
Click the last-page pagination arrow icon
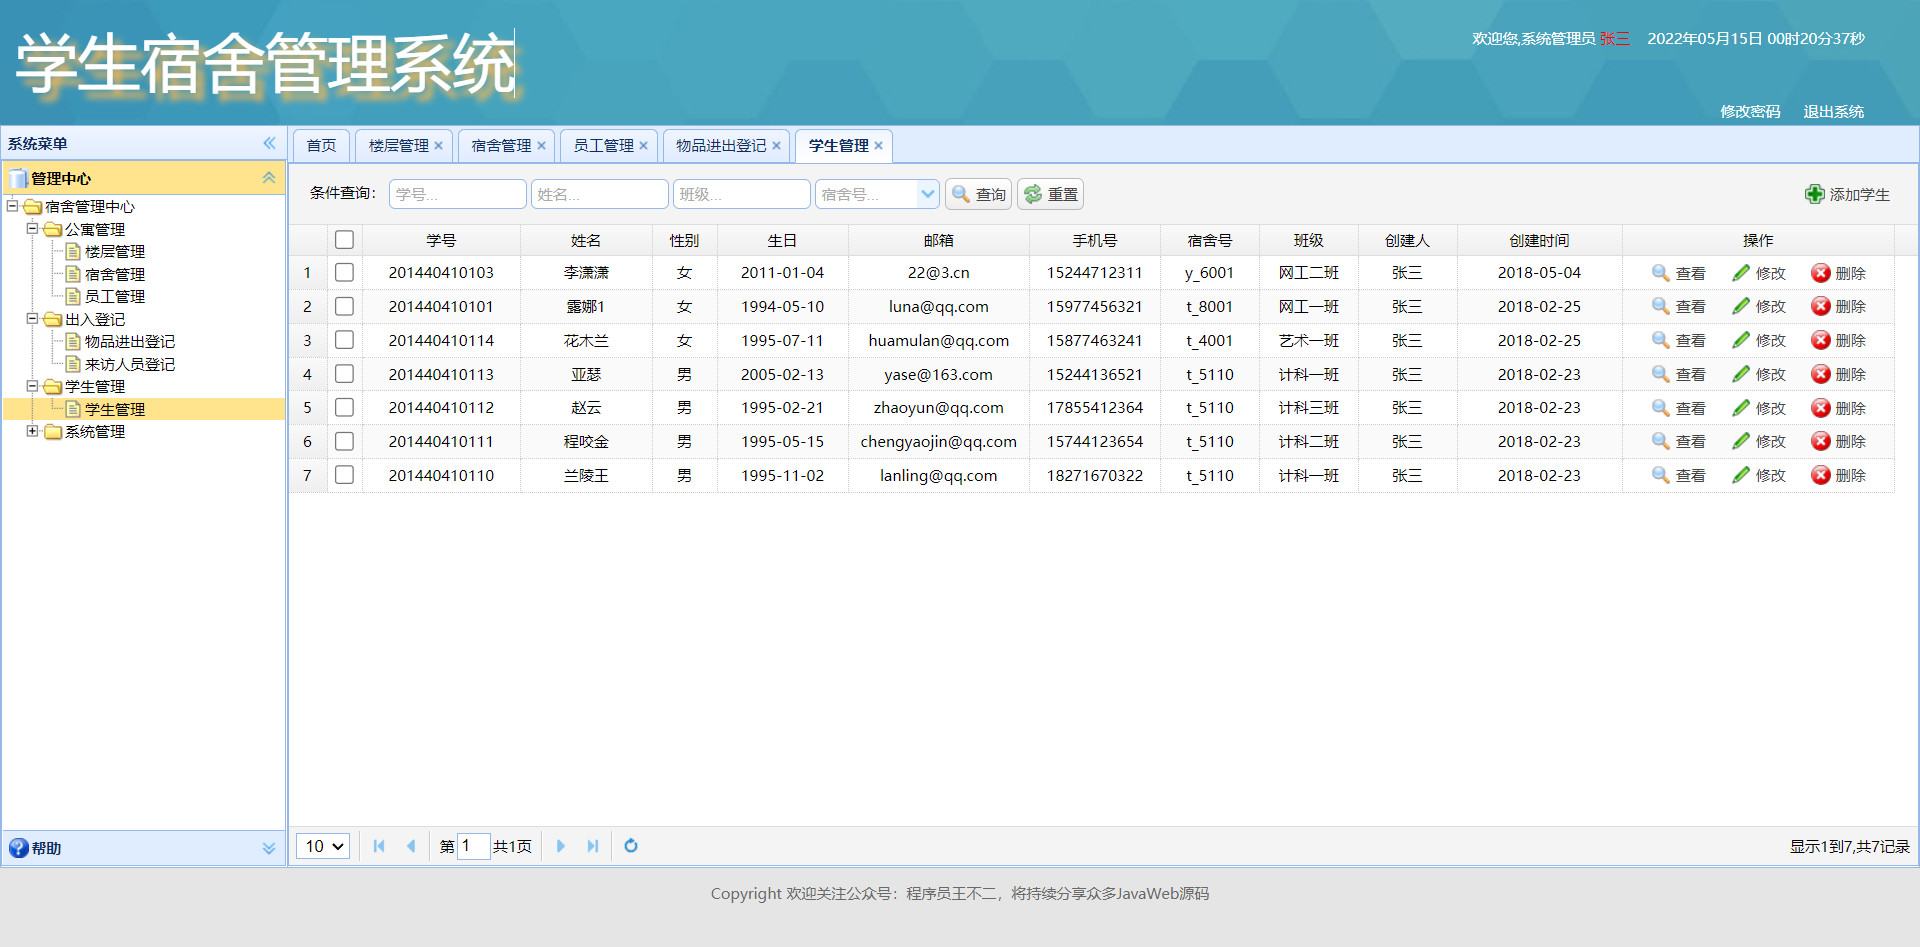click(592, 846)
